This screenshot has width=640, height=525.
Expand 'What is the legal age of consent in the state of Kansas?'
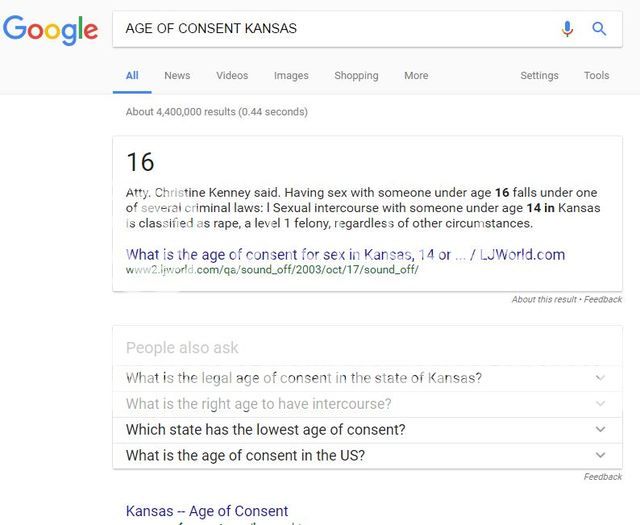(x=367, y=378)
